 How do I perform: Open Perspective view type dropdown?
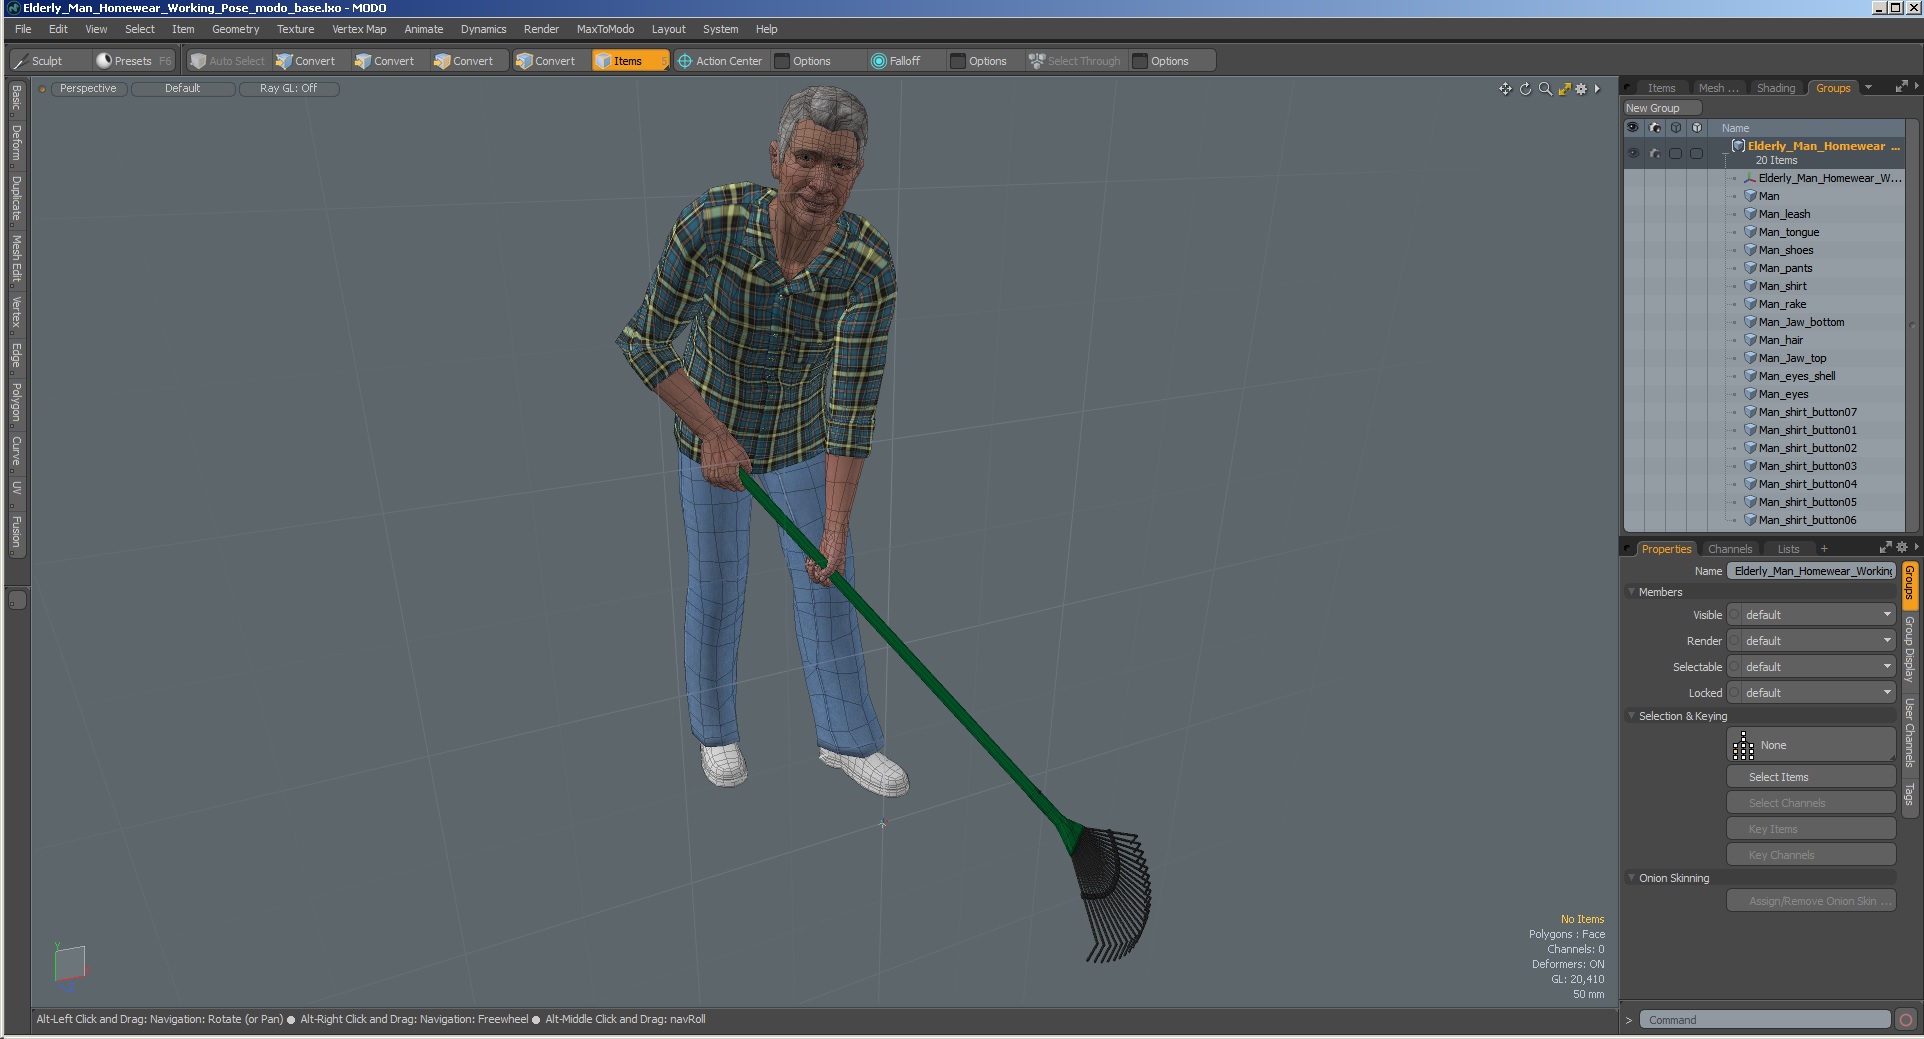[88, 89]
